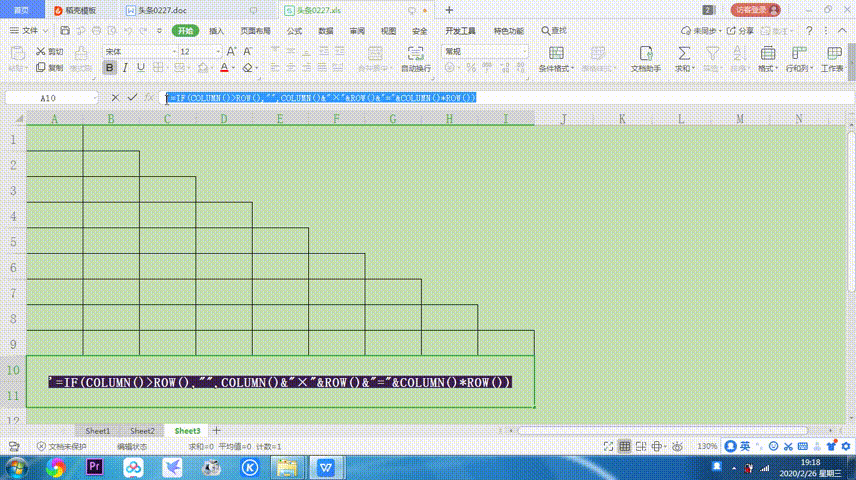Screen dimensions: 856x480
Task: Open the number format 常规 dropdown
Action: tap(525, 51)
